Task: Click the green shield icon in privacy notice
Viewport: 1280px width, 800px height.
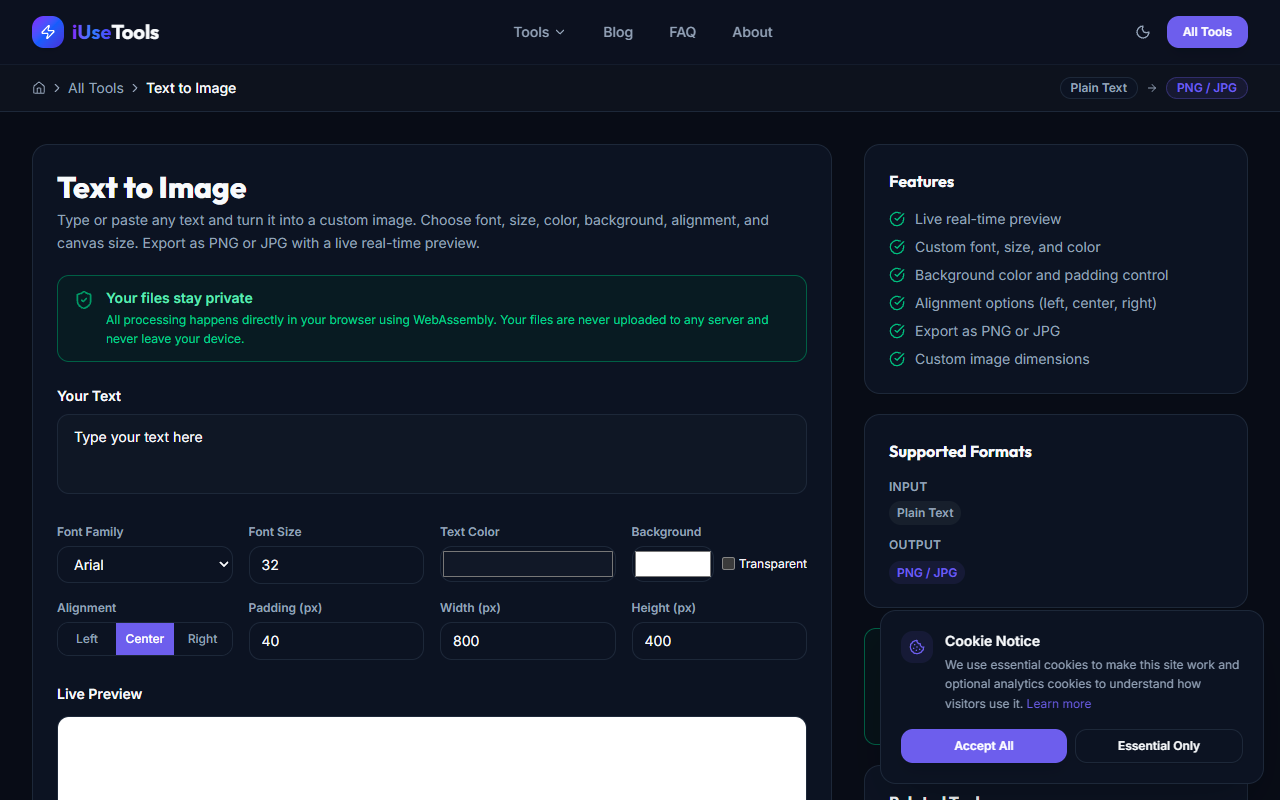Action: click(83, 299)
